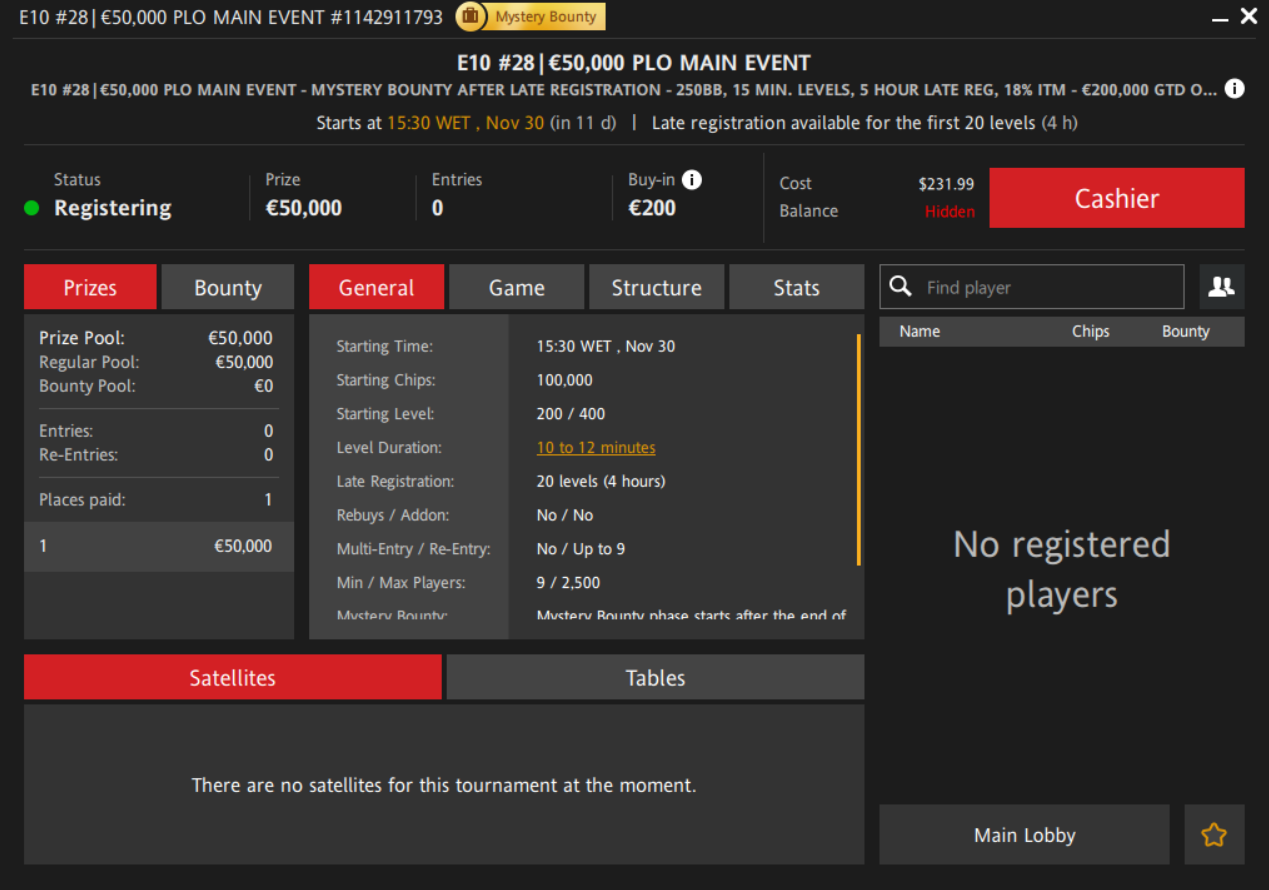
Task: Switch to the Tables tab
Action: pyautogui.click(x=655, y=678)
